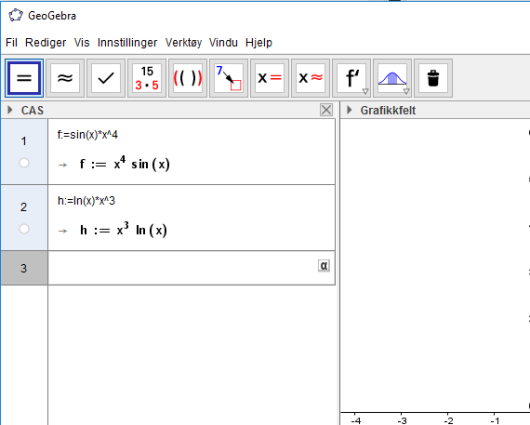Click input text f:=sin(x)*x^4
The image size is (530, 425).
coord(88,135)
